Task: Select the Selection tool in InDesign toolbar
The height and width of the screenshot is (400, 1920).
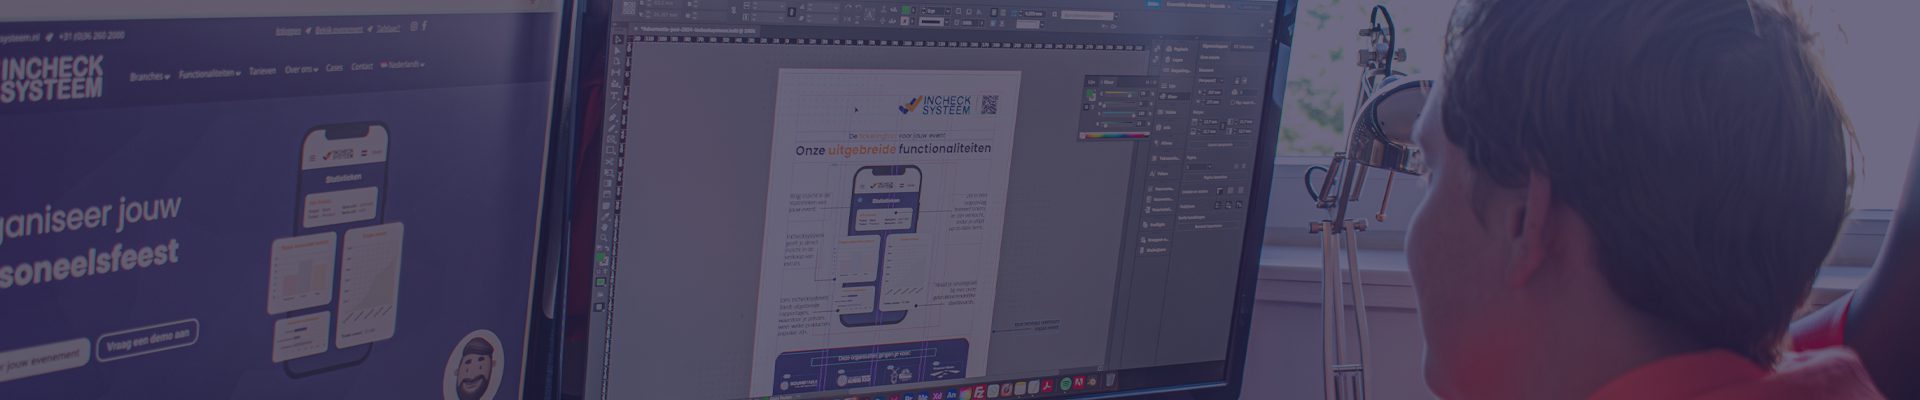Action: tap(618, 41)
